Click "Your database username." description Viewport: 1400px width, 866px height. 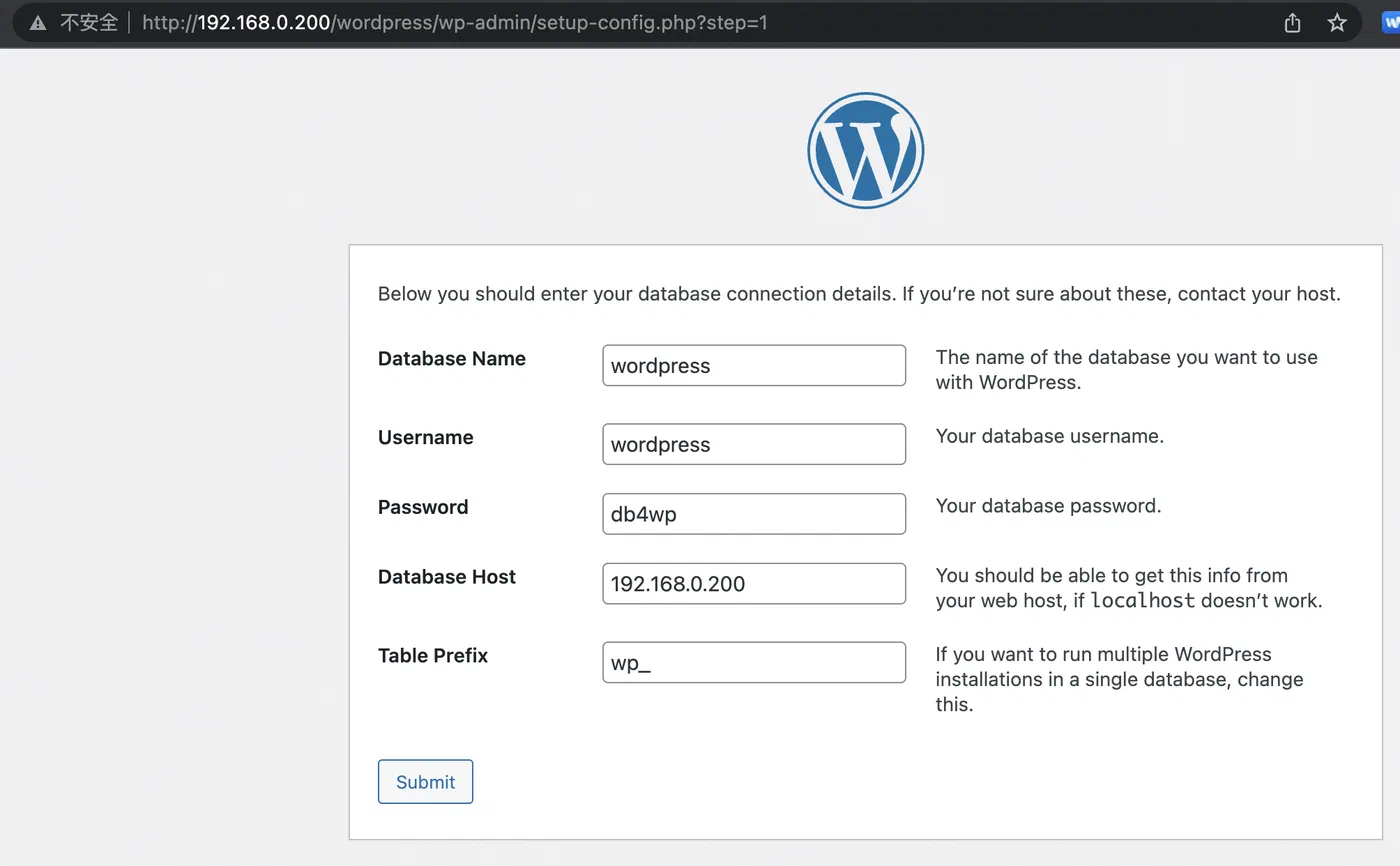tap(1050, 436)
